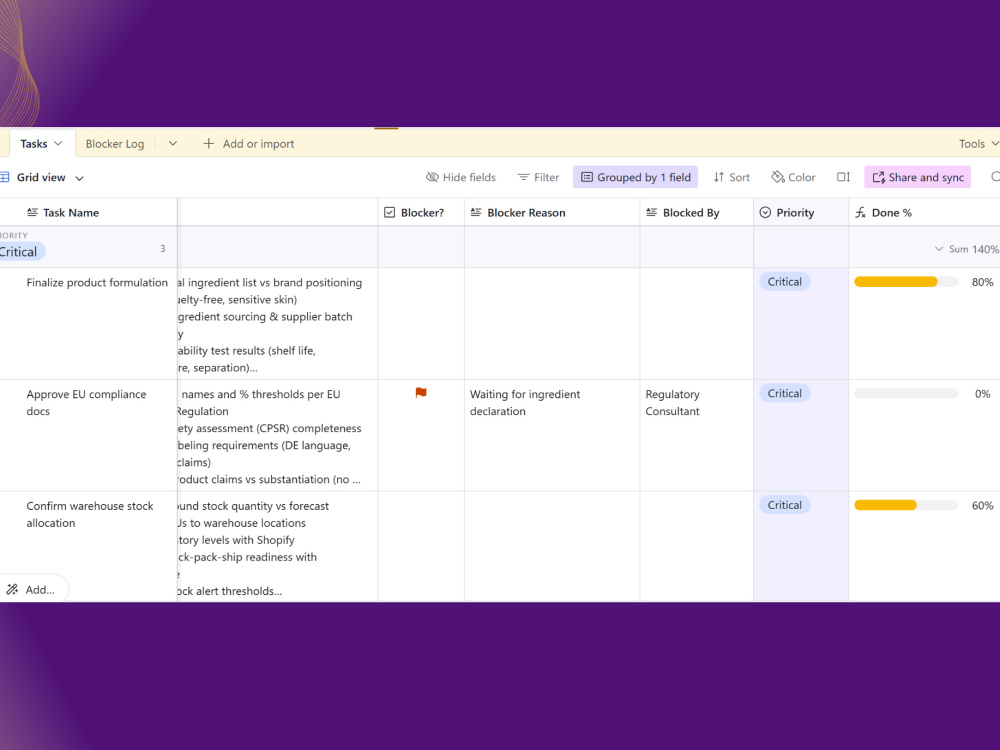The image size is (1000, 750).
Task: Open the Color records menu
Action: tap(793, 177)
